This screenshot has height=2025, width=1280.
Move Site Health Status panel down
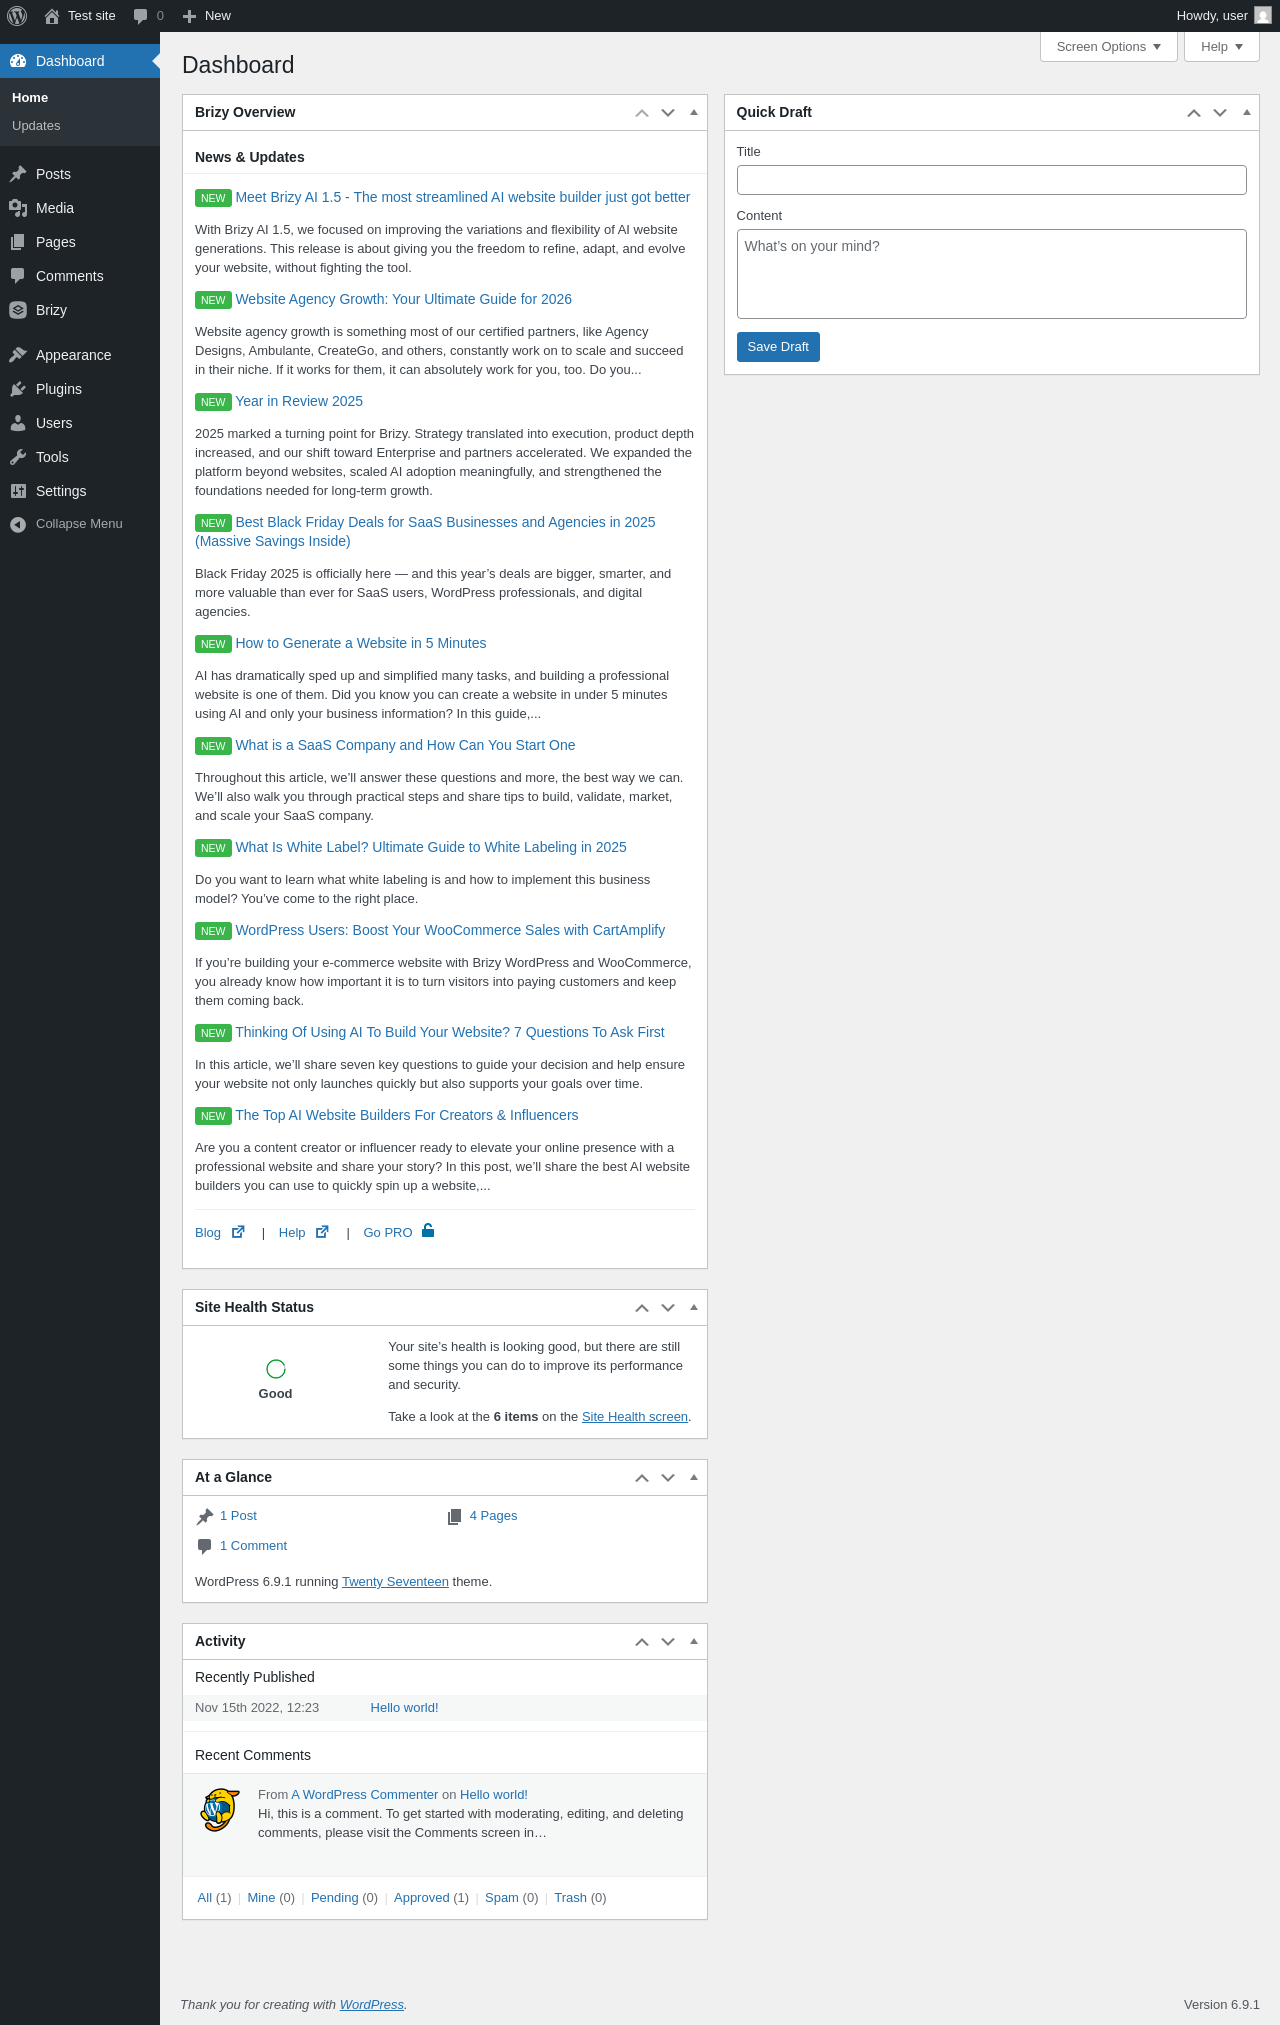click(668, 1308)
